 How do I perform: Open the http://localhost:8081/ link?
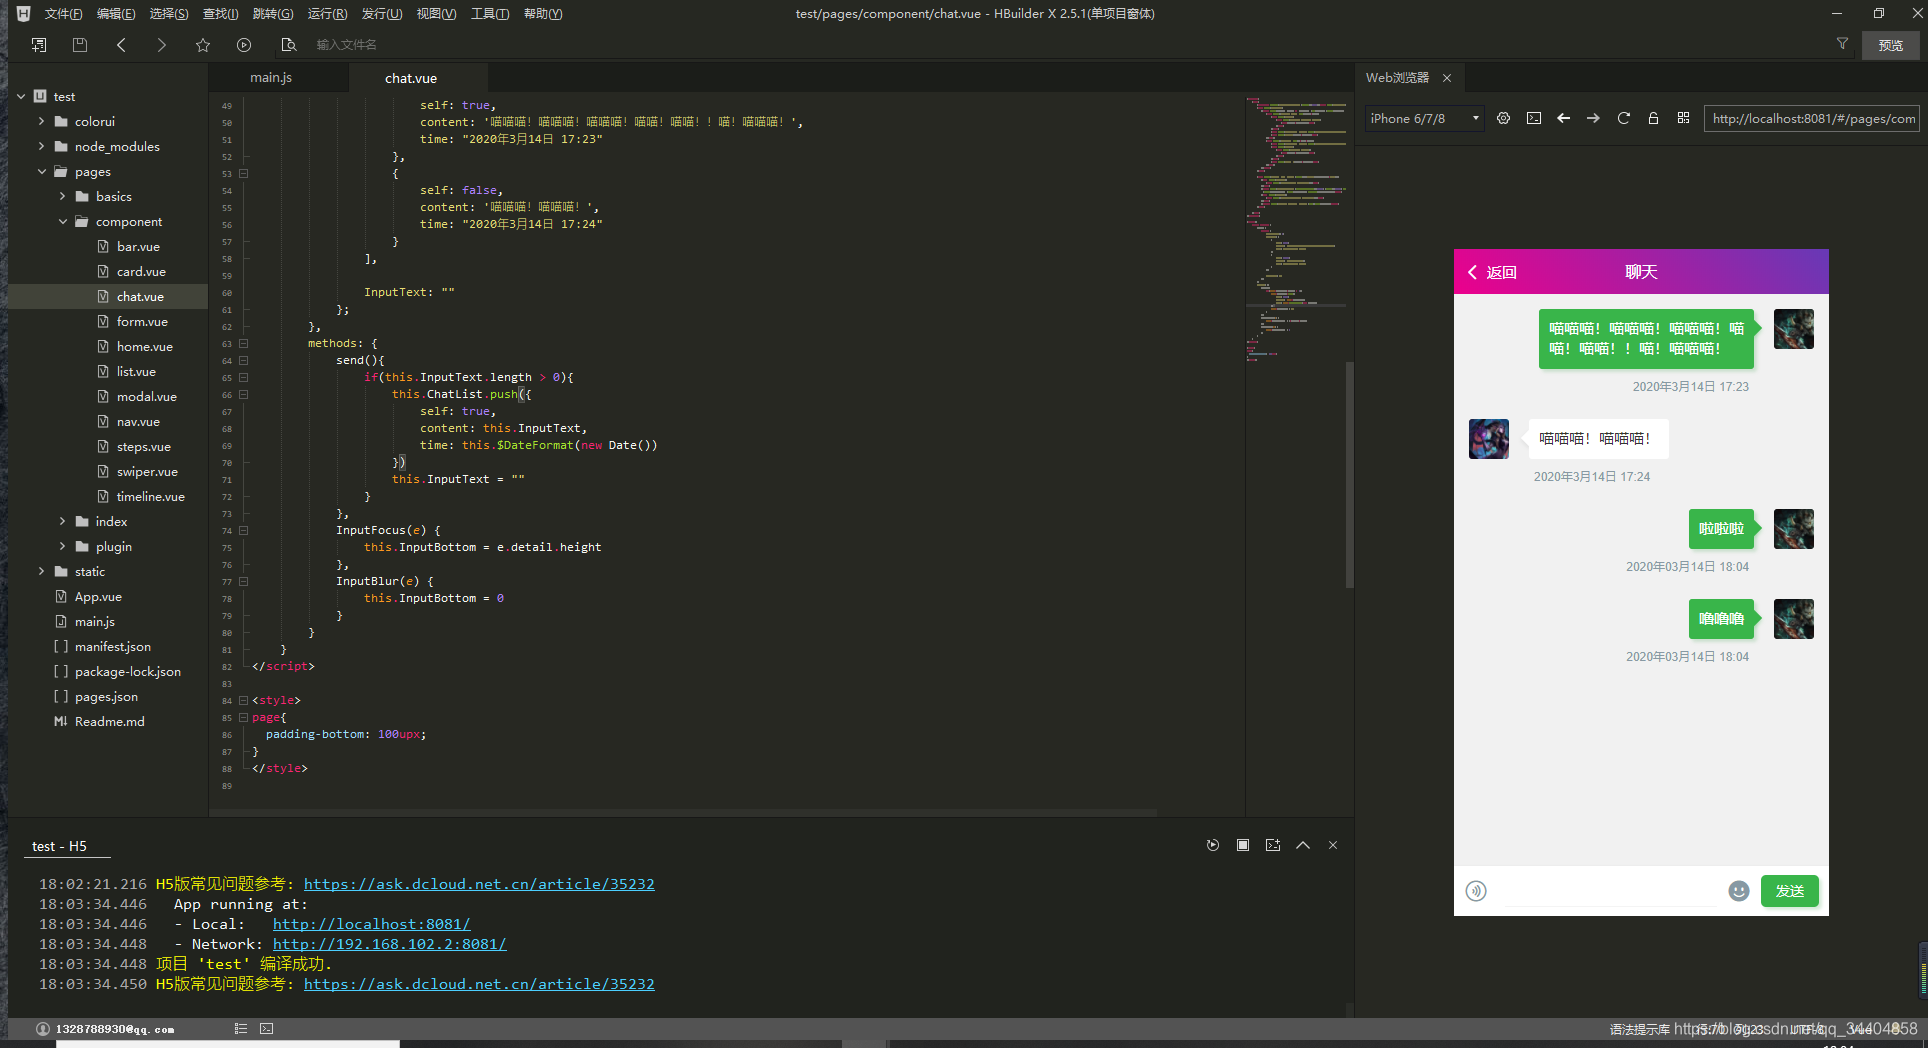tap(371, 924)
